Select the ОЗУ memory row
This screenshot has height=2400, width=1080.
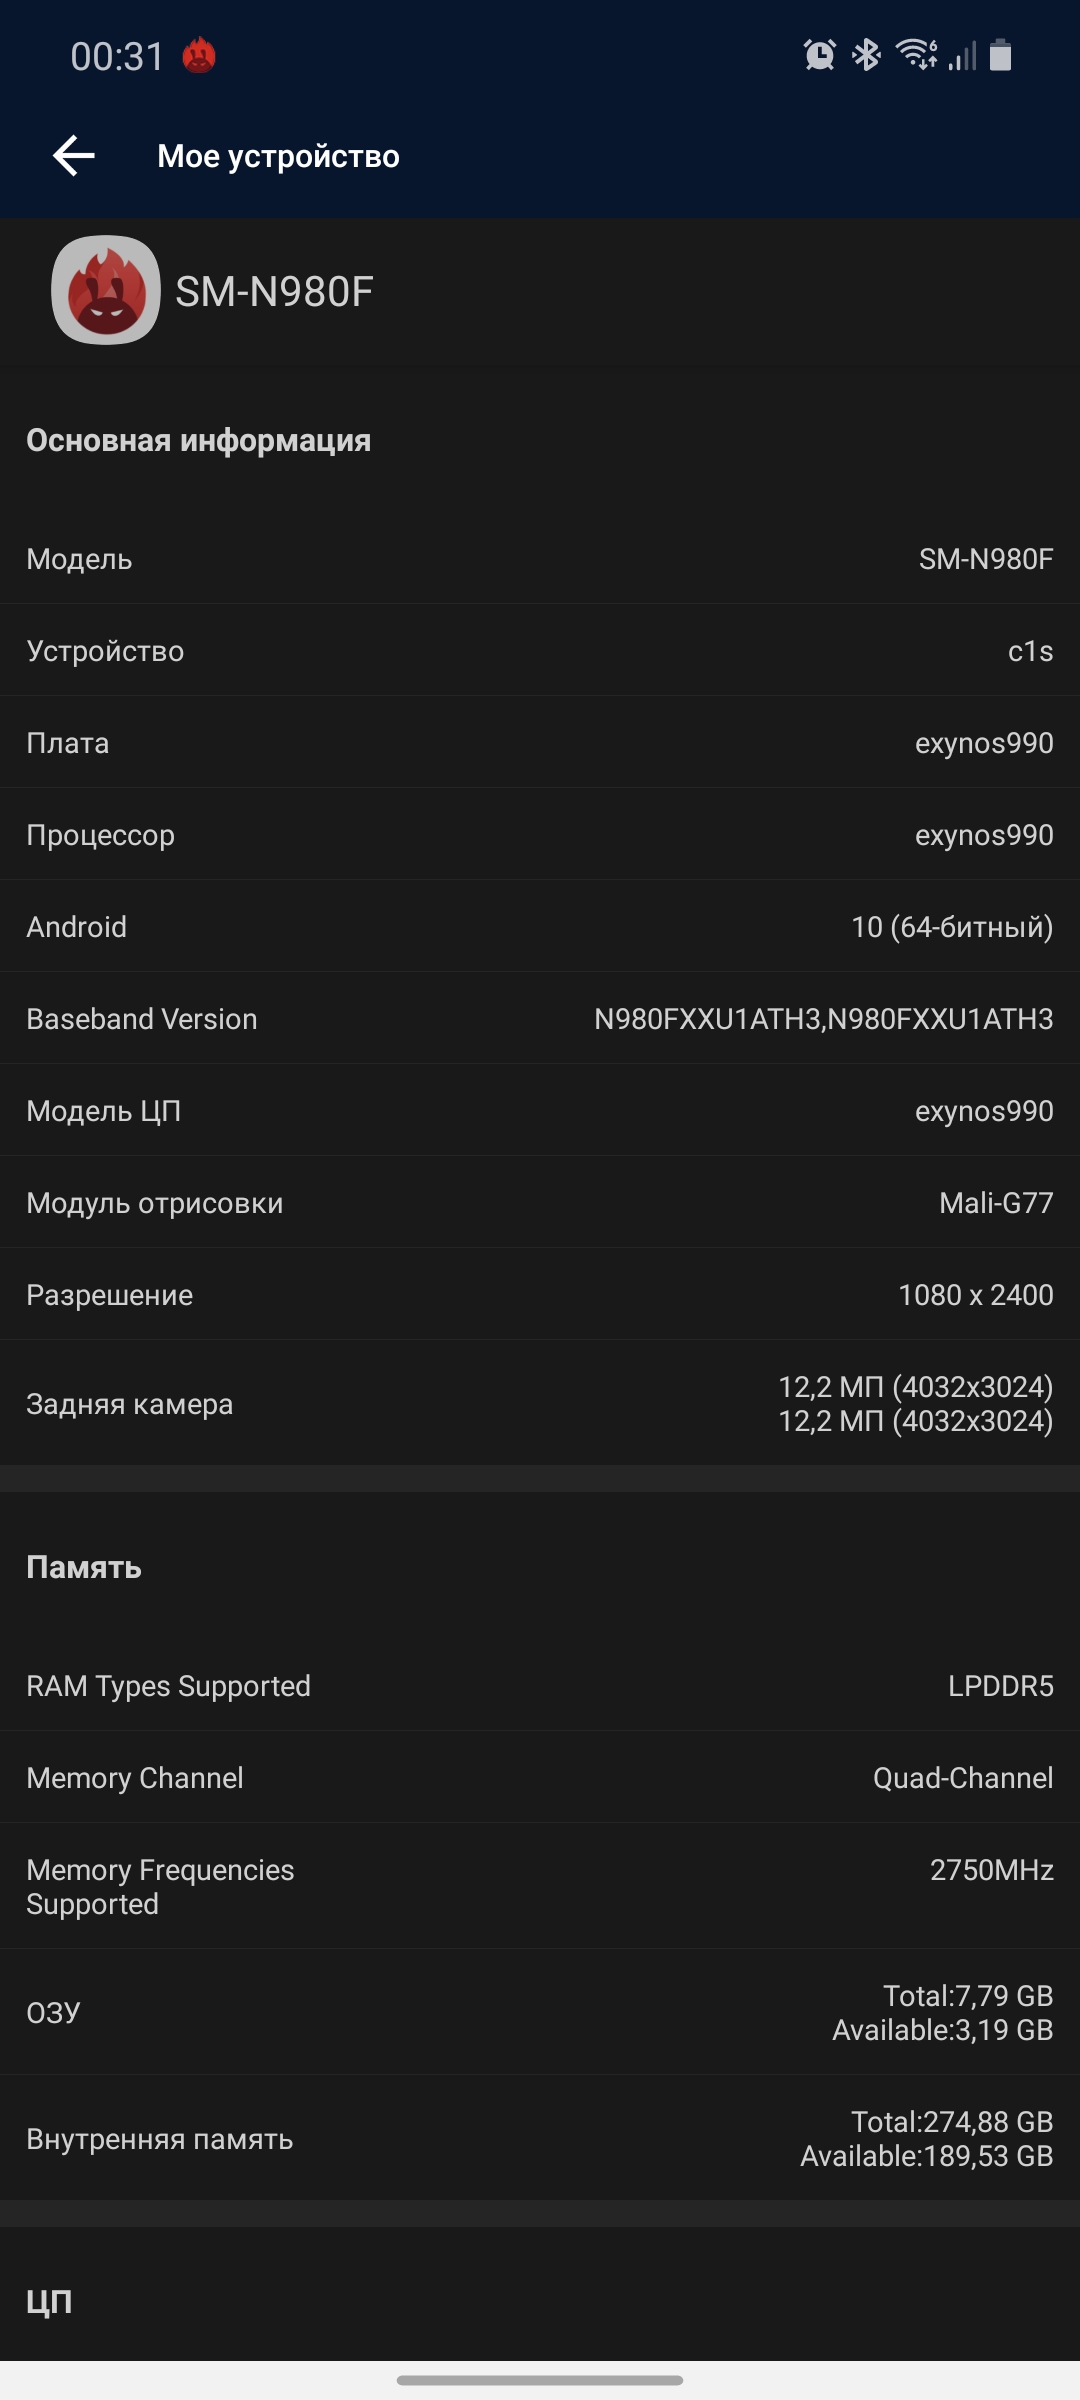540,2012
